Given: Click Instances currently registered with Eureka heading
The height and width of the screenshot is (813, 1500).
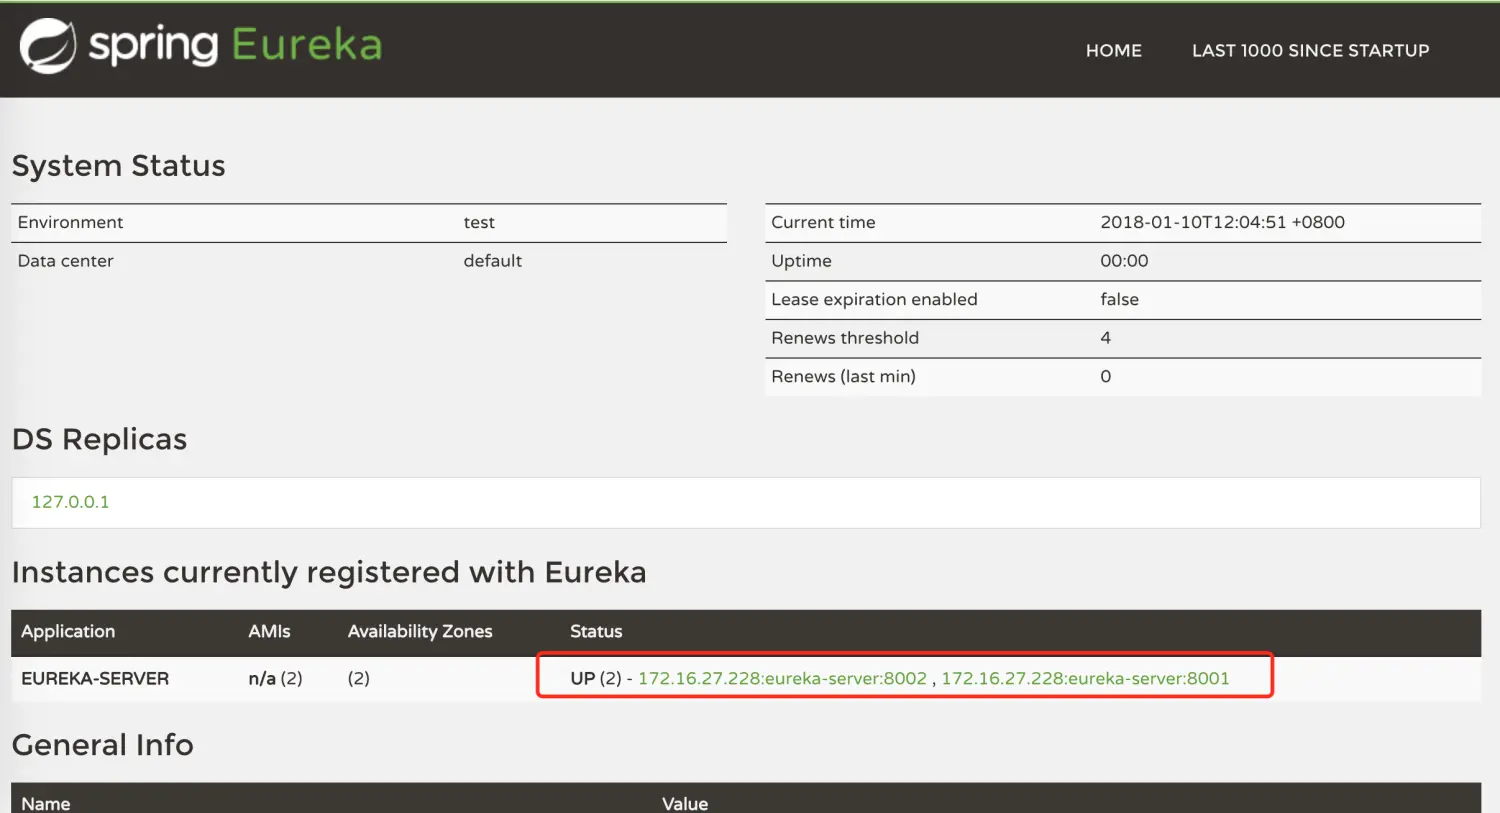Looking at the screenshot, I should [x=329, y=572].
